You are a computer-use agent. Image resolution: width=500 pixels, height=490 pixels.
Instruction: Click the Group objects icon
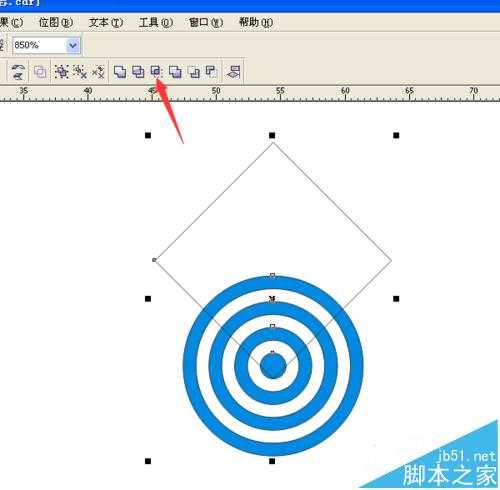pyautogui.click(x=62, y=71)
